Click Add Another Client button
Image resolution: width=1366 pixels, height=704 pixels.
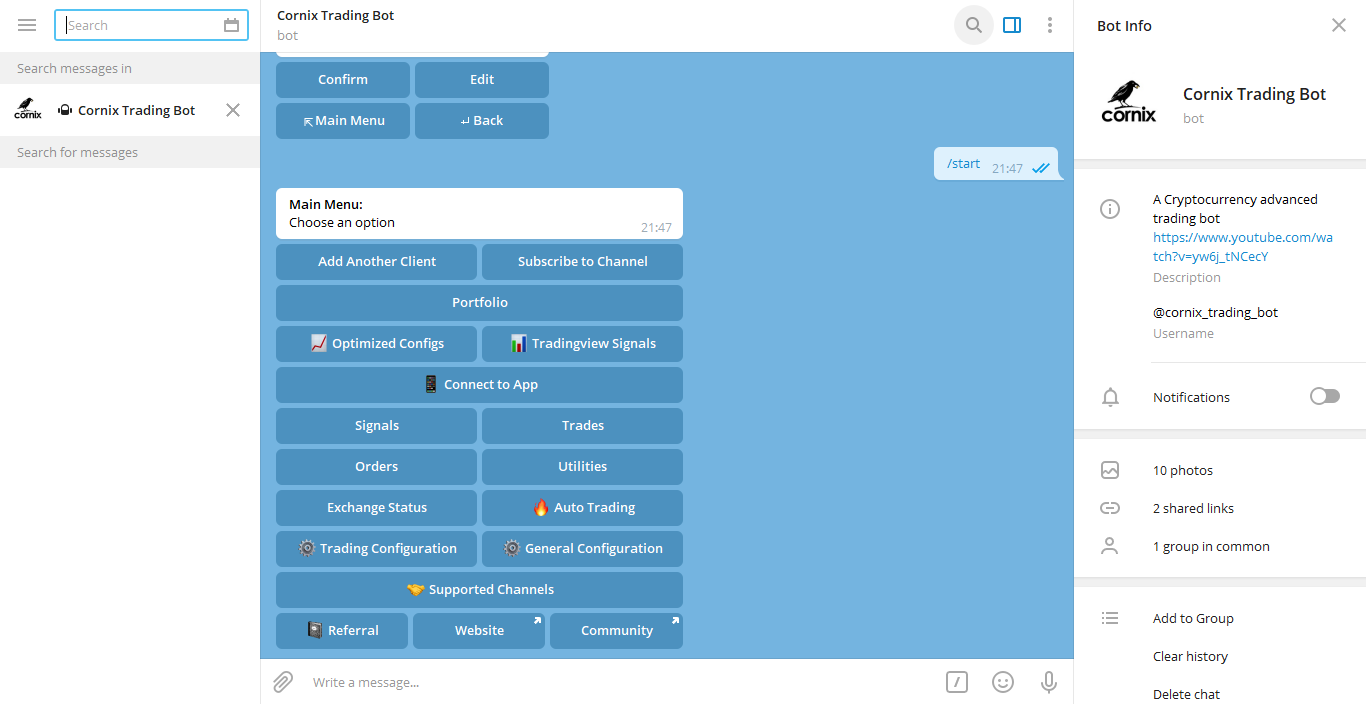(x=377, y=261)
